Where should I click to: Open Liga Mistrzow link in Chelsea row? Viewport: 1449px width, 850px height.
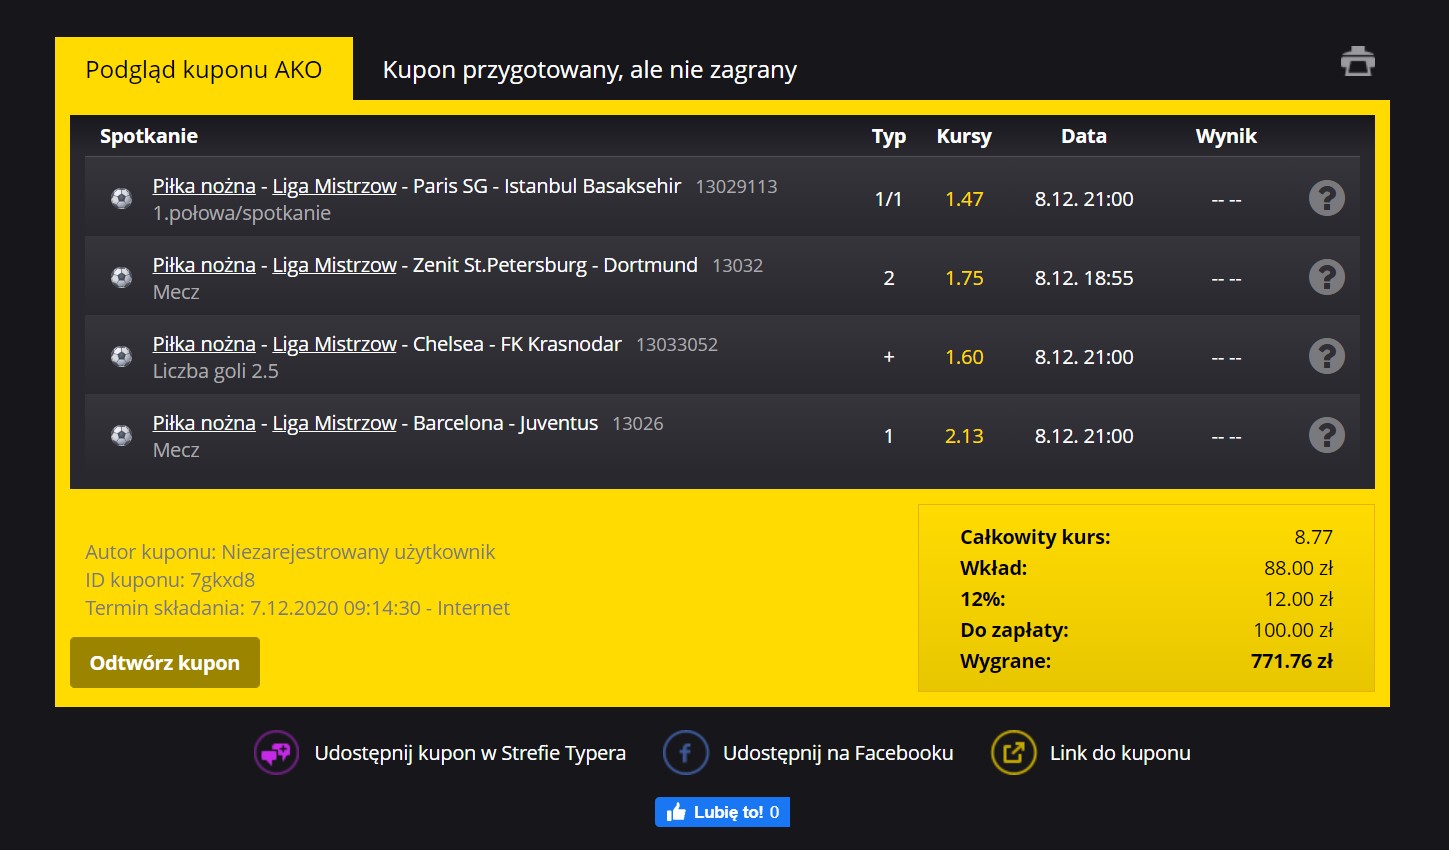335,344
